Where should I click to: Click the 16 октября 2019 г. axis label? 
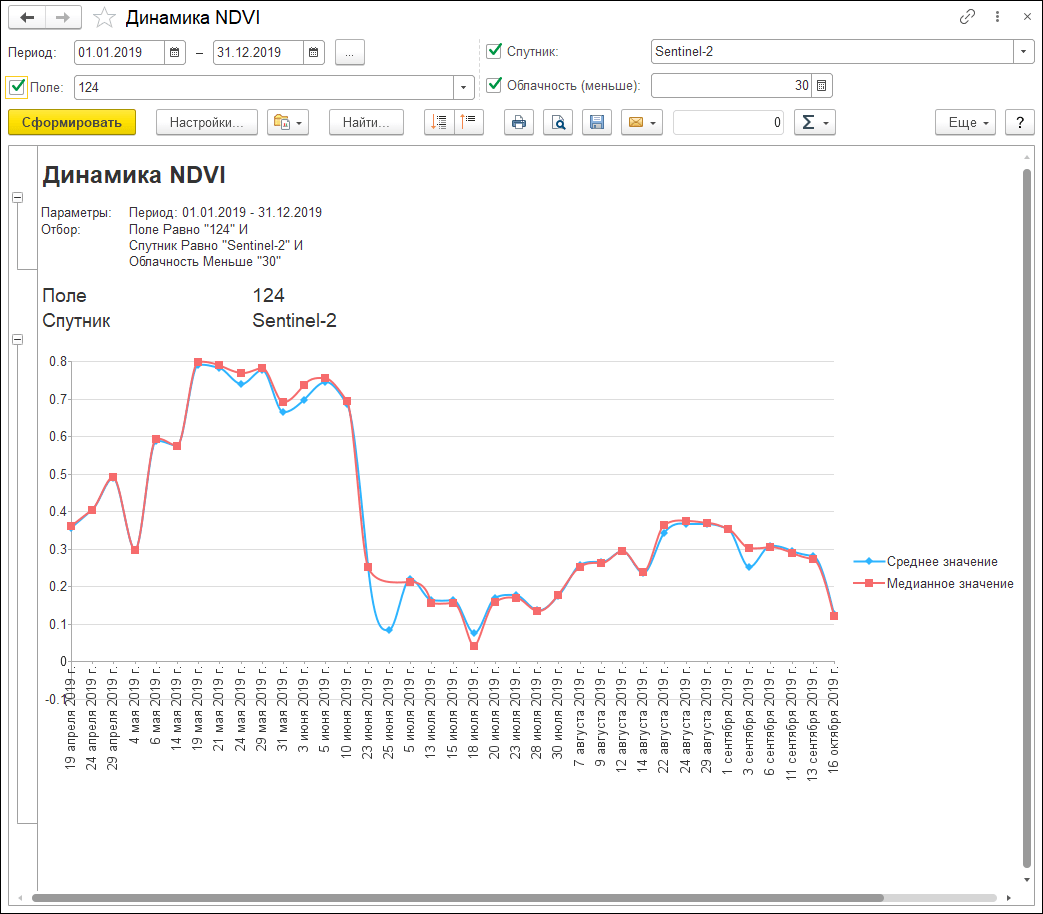click(833, 718)
